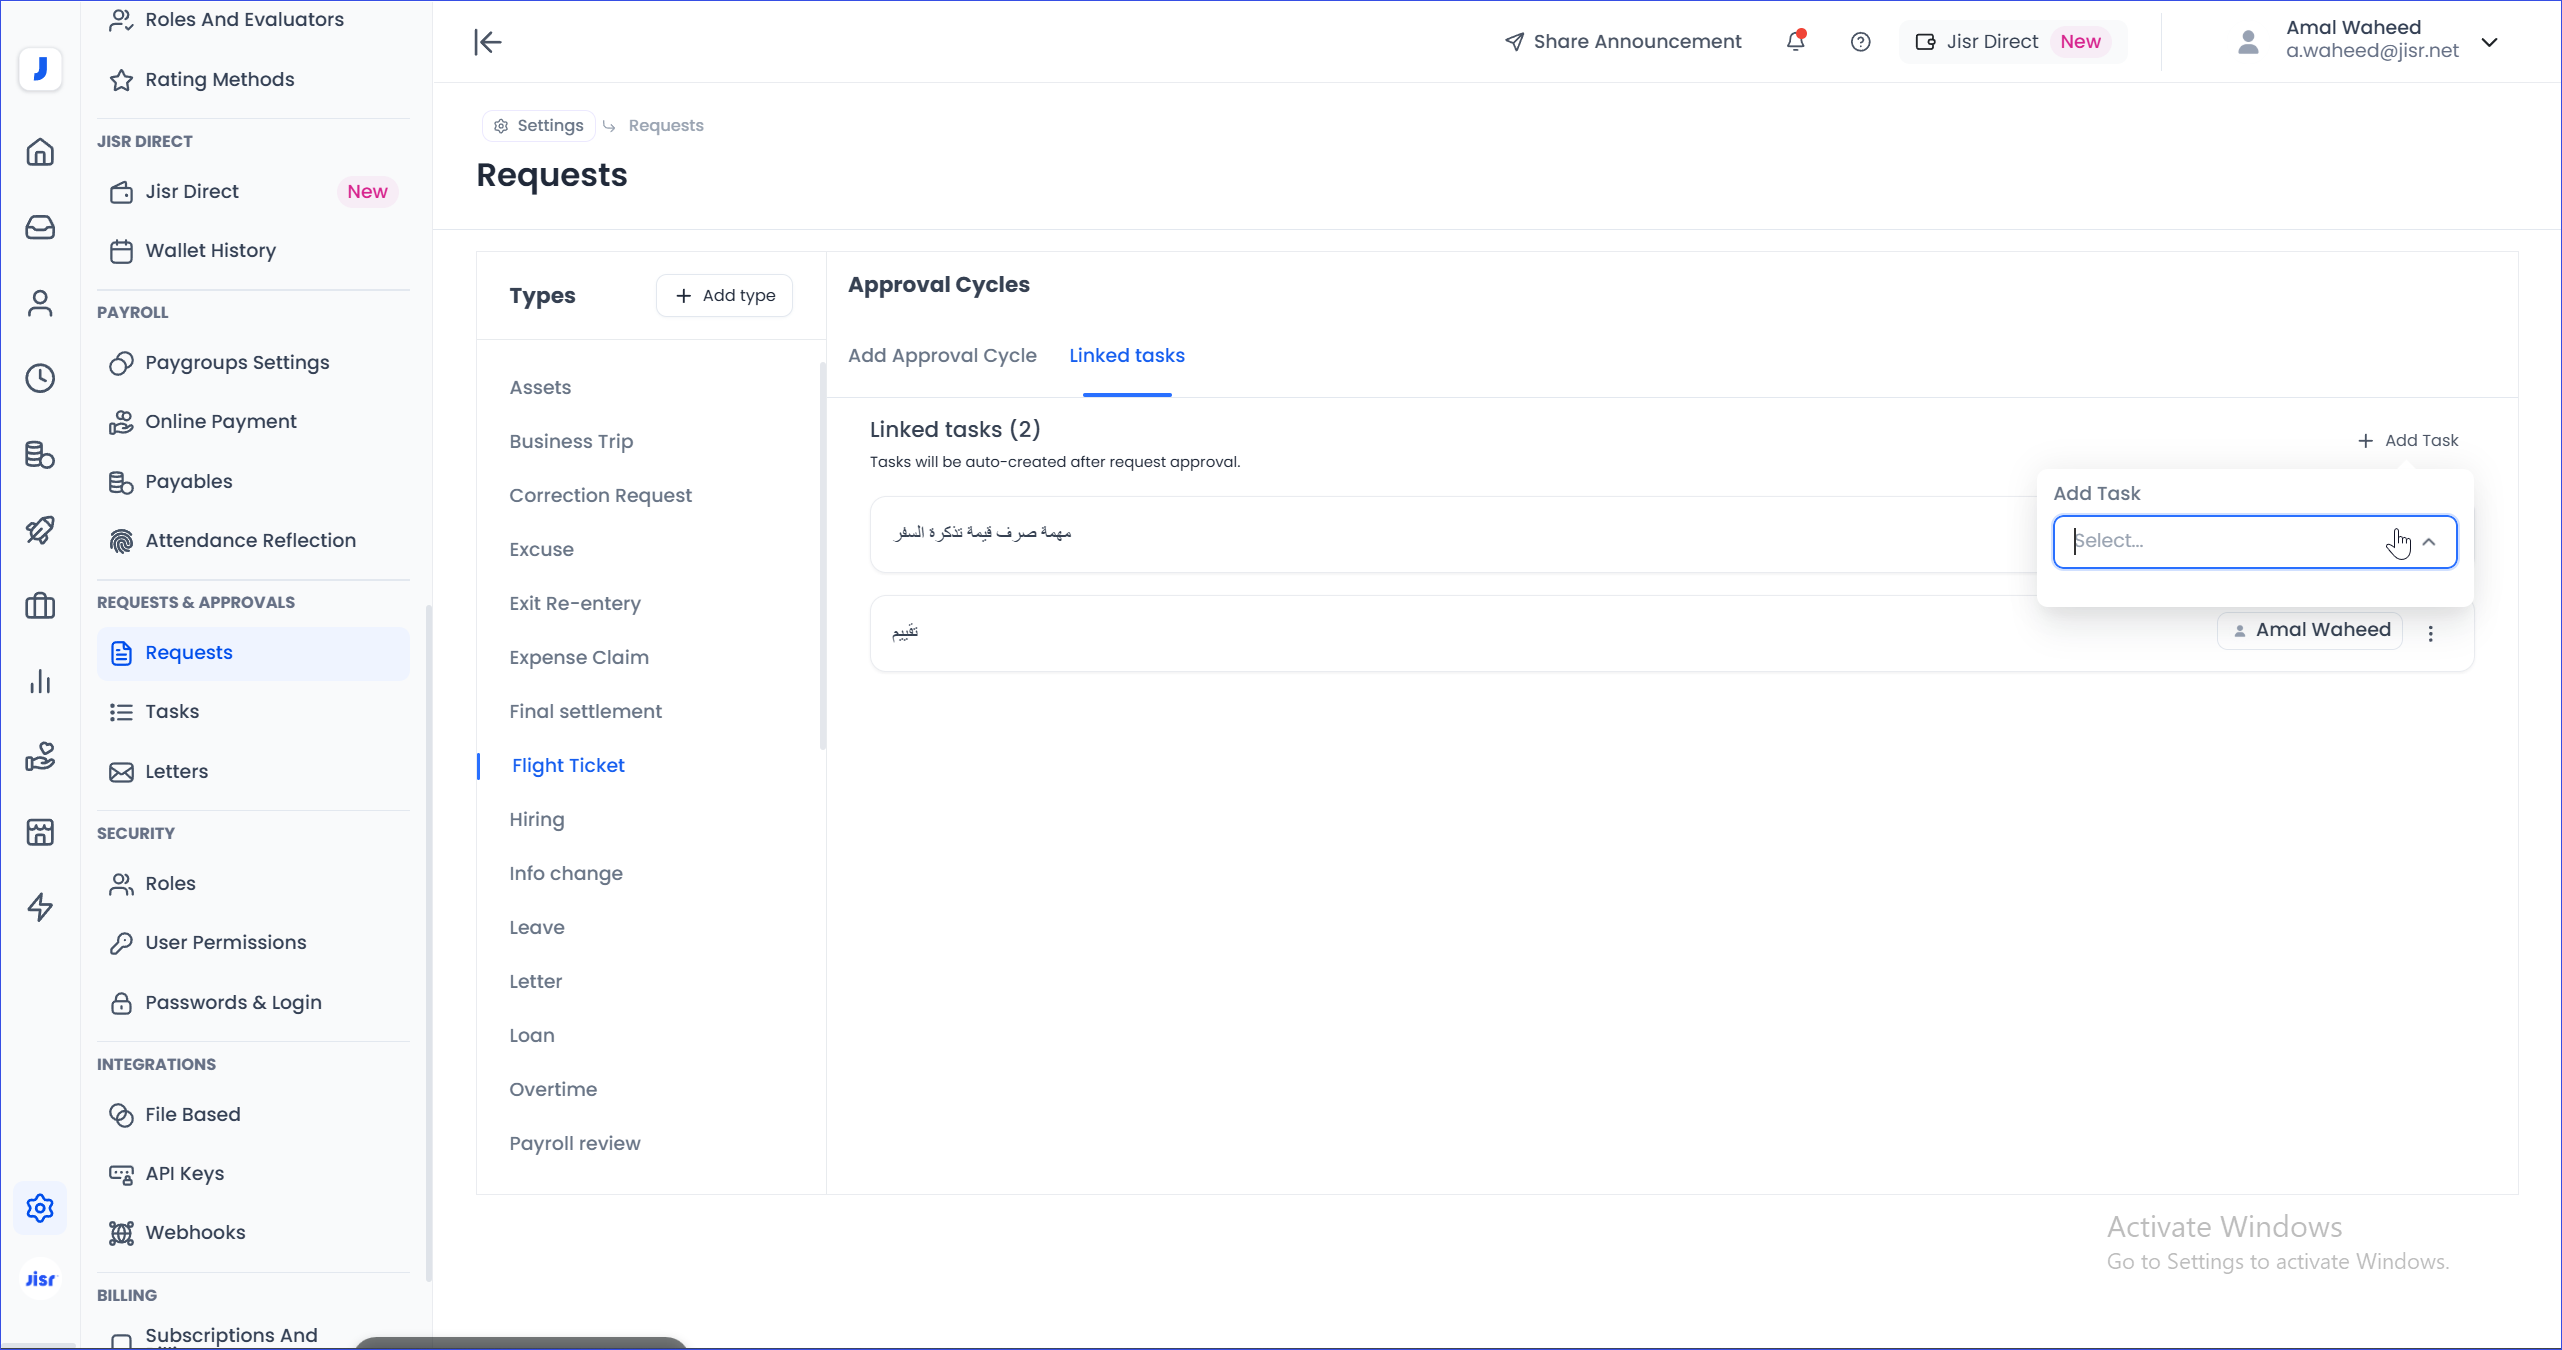
Task: Select Expense Claim request type
Action: coord(579,658)
